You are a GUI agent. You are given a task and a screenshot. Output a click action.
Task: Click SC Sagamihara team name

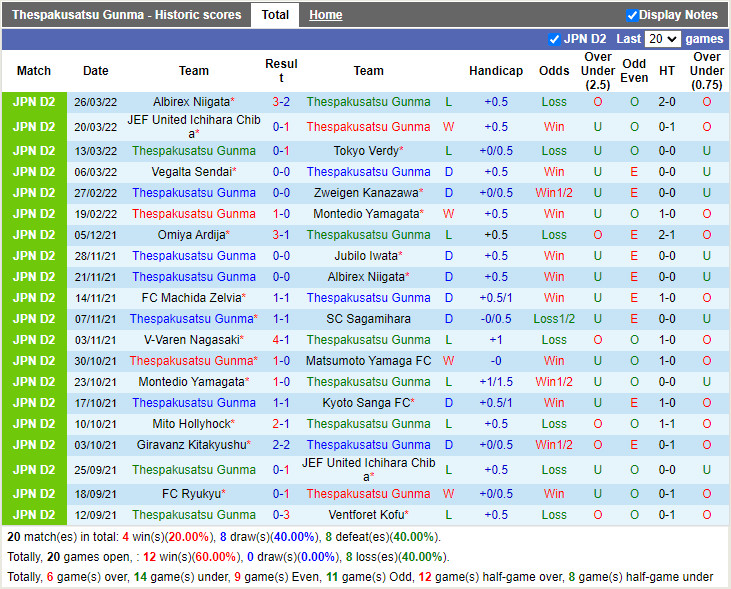point(368,319)
